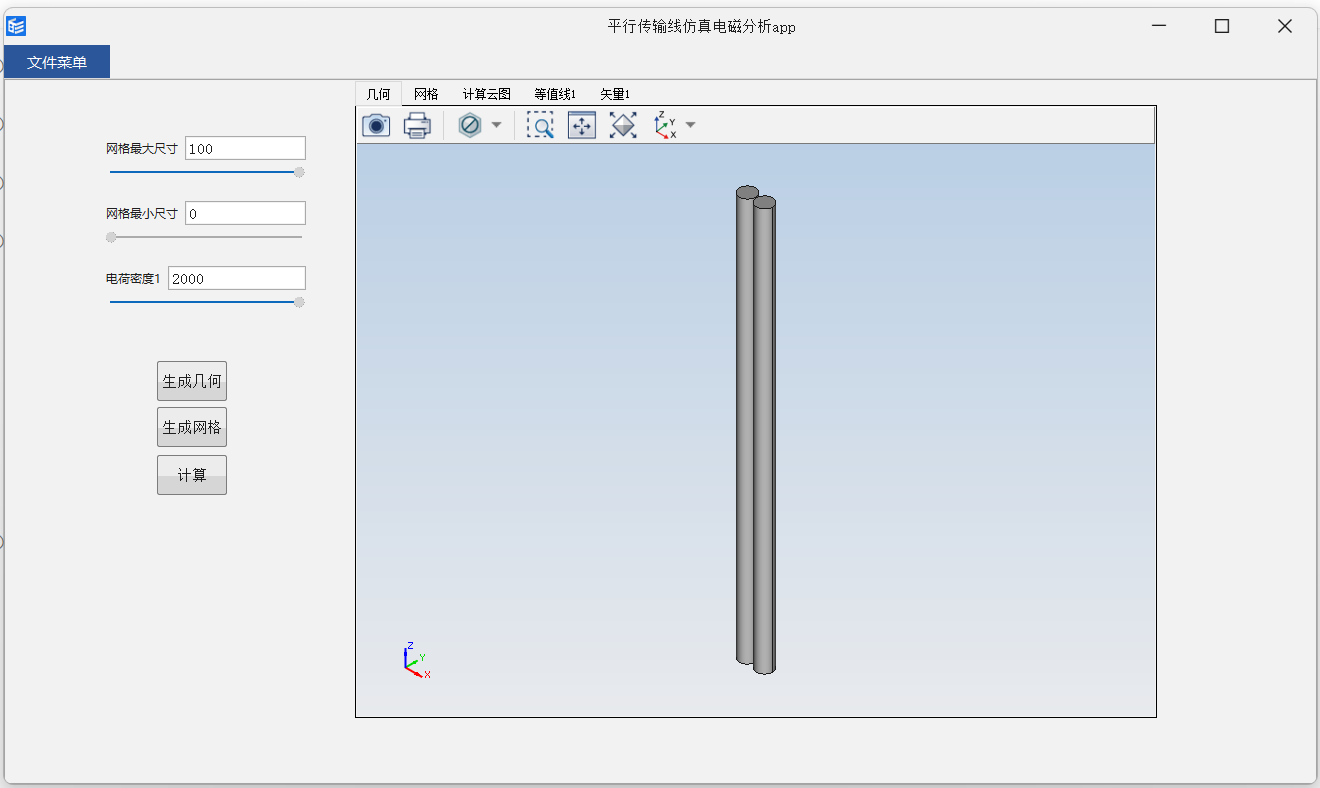The width and height of the screenshot is (1320, 788).
Task: Switch to the 等值线1 tab
Action: pyautogui.click(x=555, y=94)
